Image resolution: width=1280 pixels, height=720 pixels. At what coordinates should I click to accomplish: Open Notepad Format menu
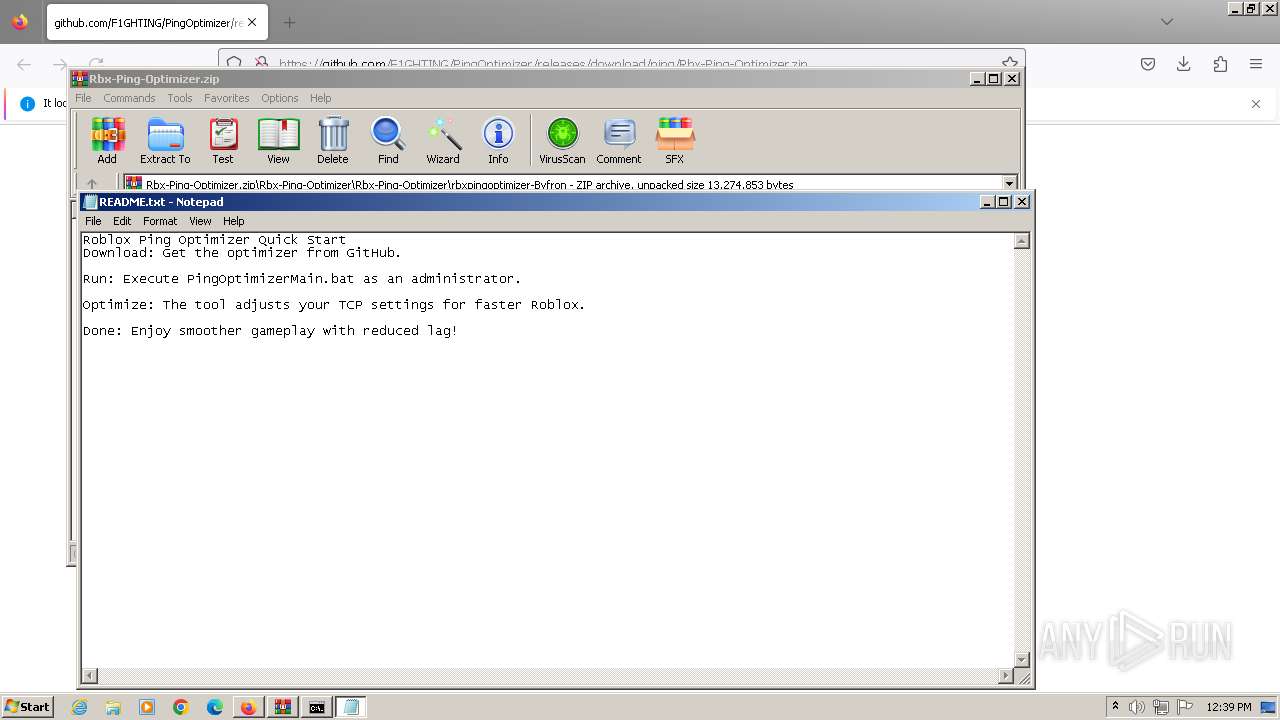coord(160,221)
